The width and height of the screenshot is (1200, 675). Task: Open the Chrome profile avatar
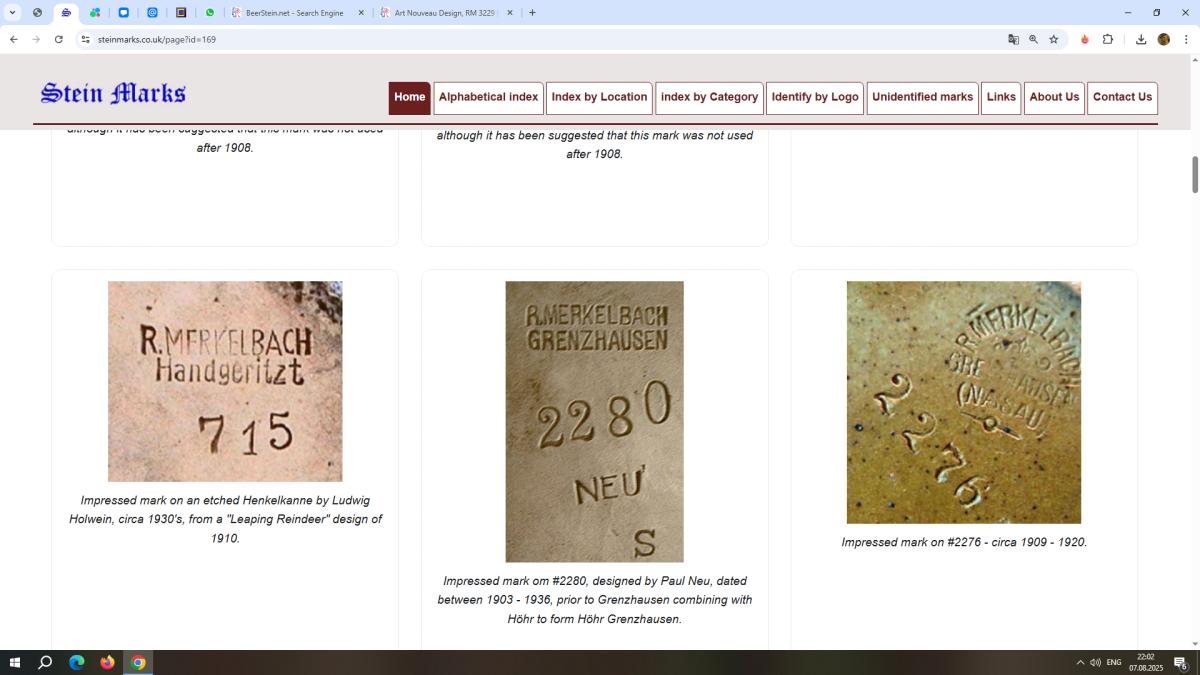pyautogui.click(x=1164, y=39)
